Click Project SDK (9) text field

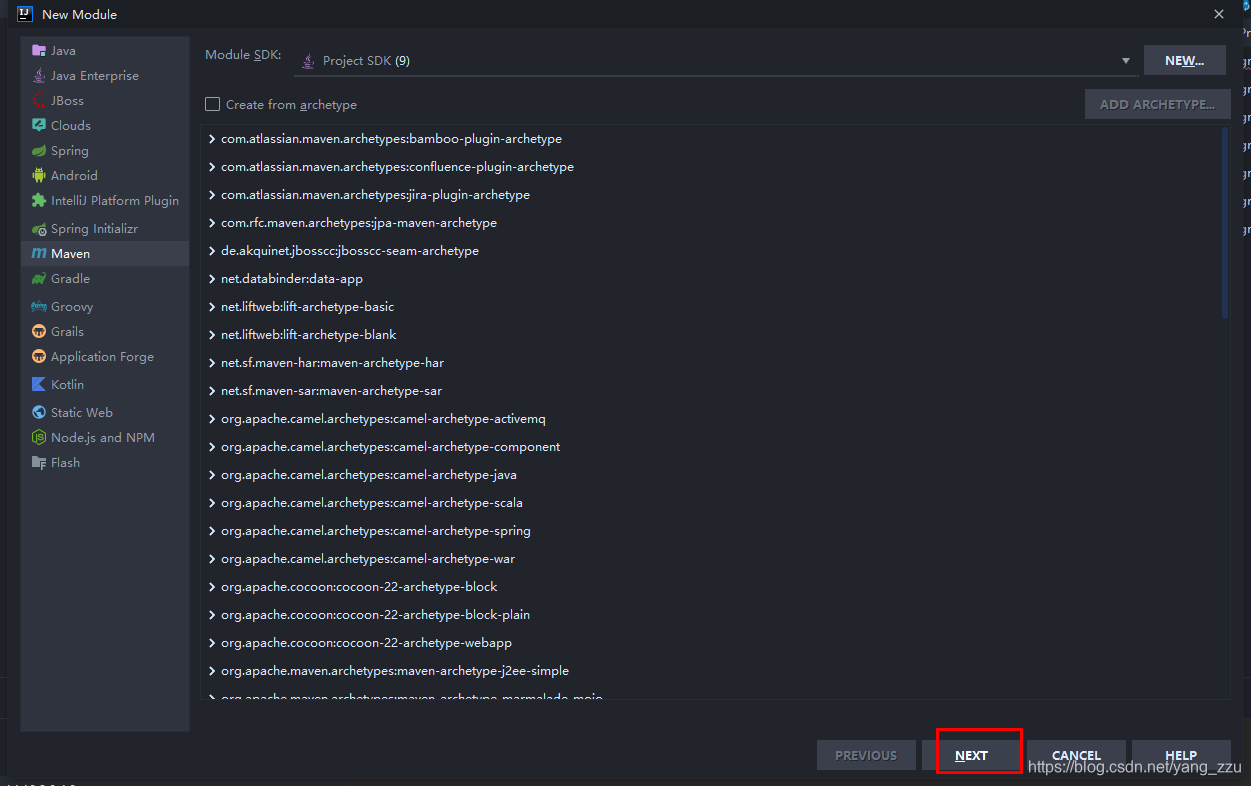716,61
